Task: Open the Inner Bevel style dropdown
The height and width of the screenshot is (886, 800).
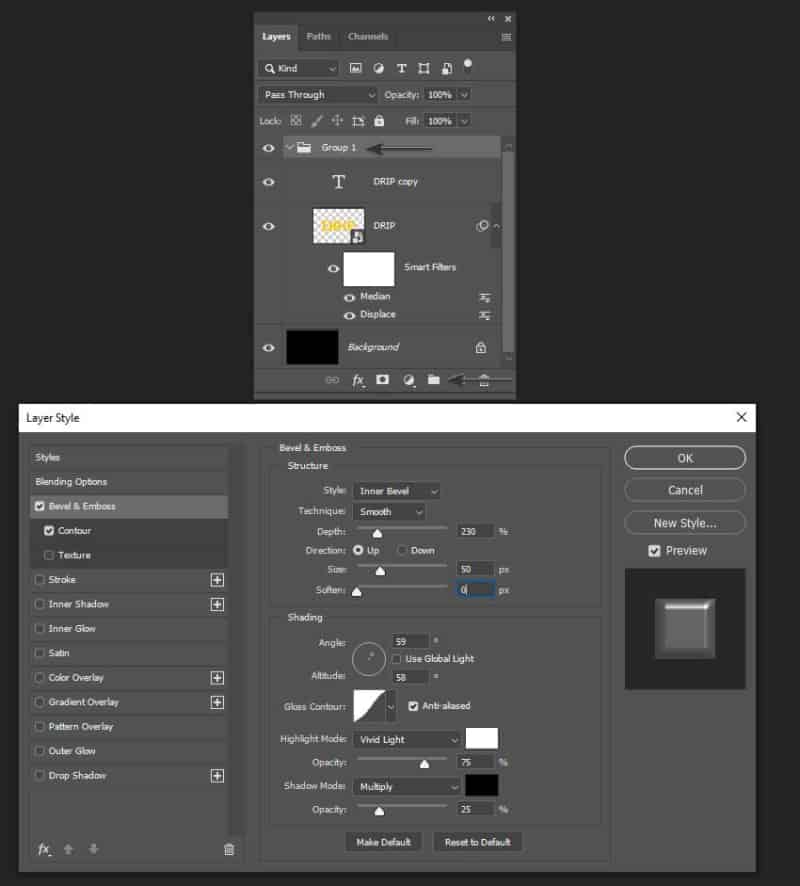Action: 397,491
